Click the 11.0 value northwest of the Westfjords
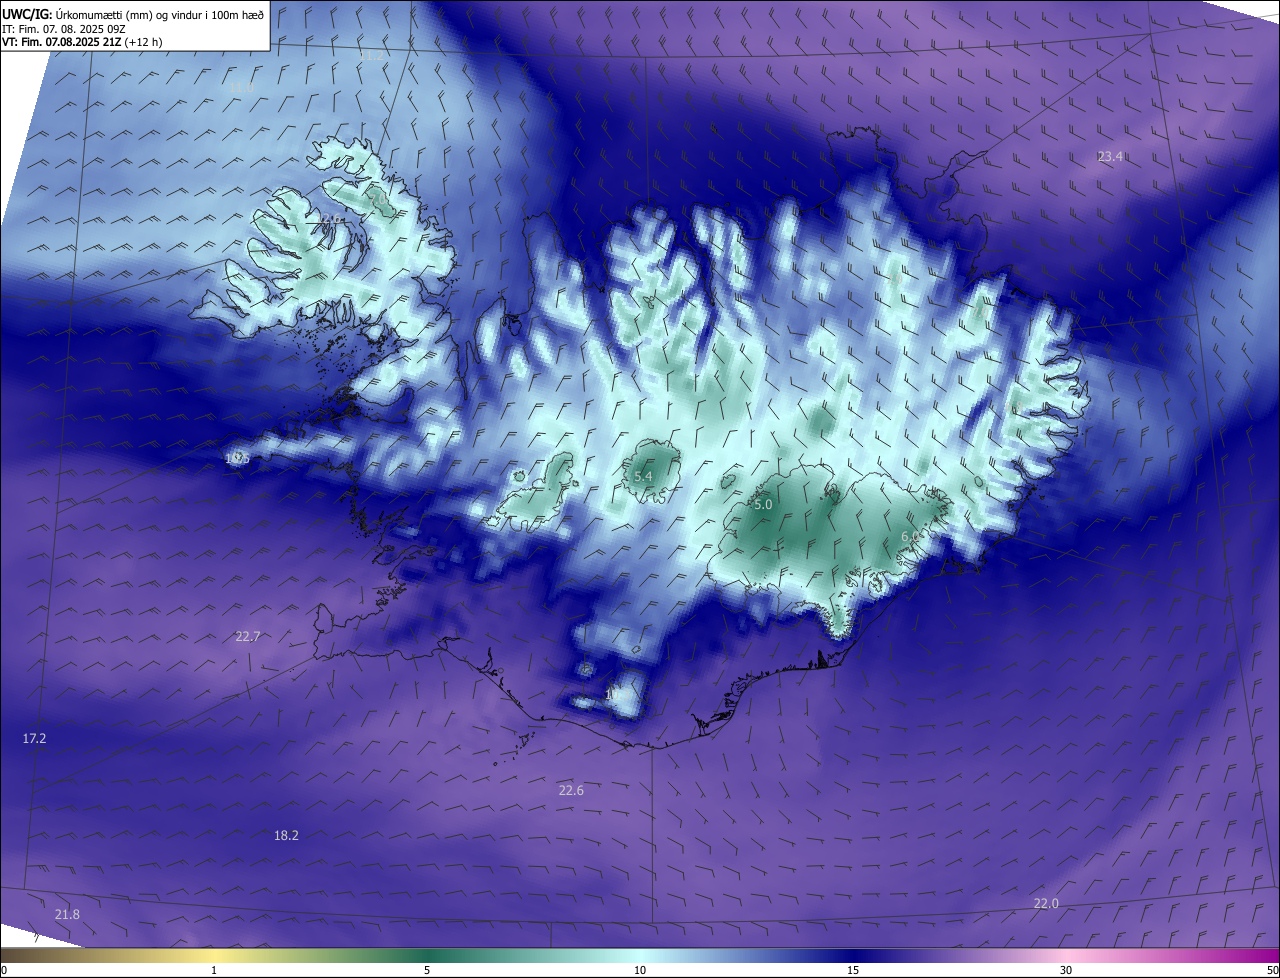 (x=241, y=88)
